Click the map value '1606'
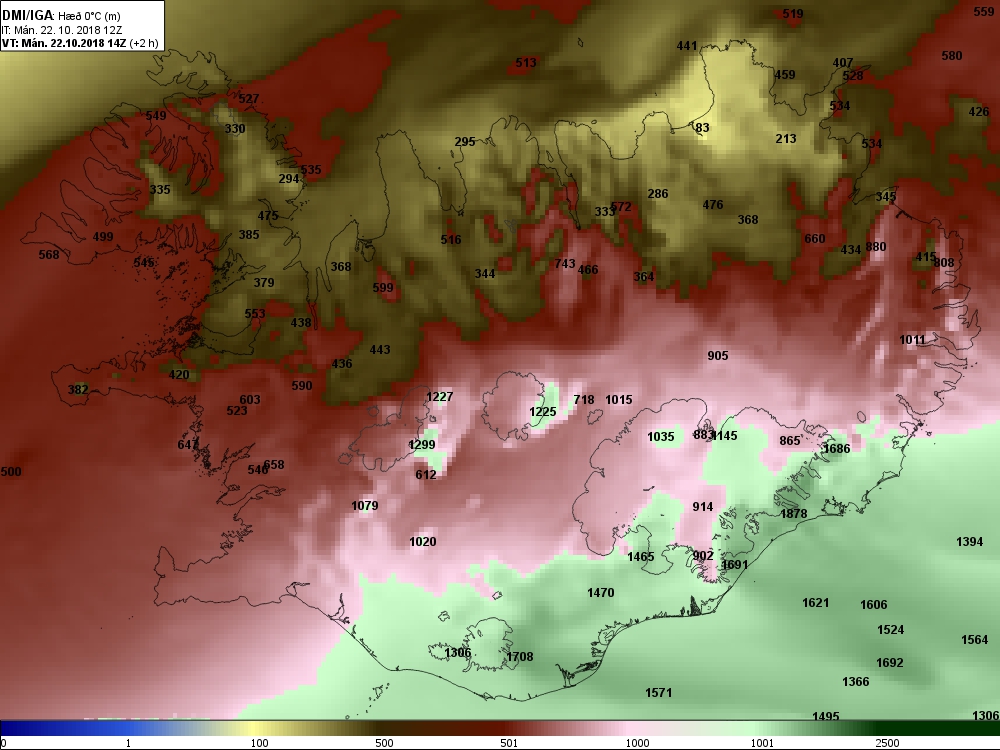This screenshot has width=1000, height=750. point(874,605)
